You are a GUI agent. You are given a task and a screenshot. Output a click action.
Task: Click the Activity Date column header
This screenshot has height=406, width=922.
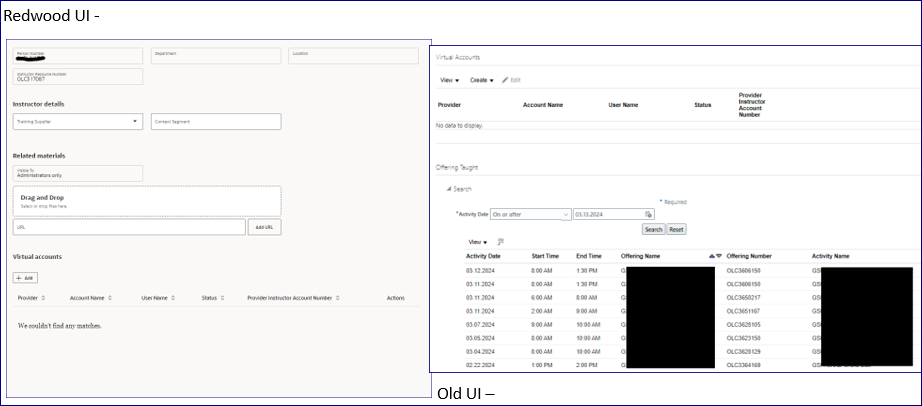483,257
